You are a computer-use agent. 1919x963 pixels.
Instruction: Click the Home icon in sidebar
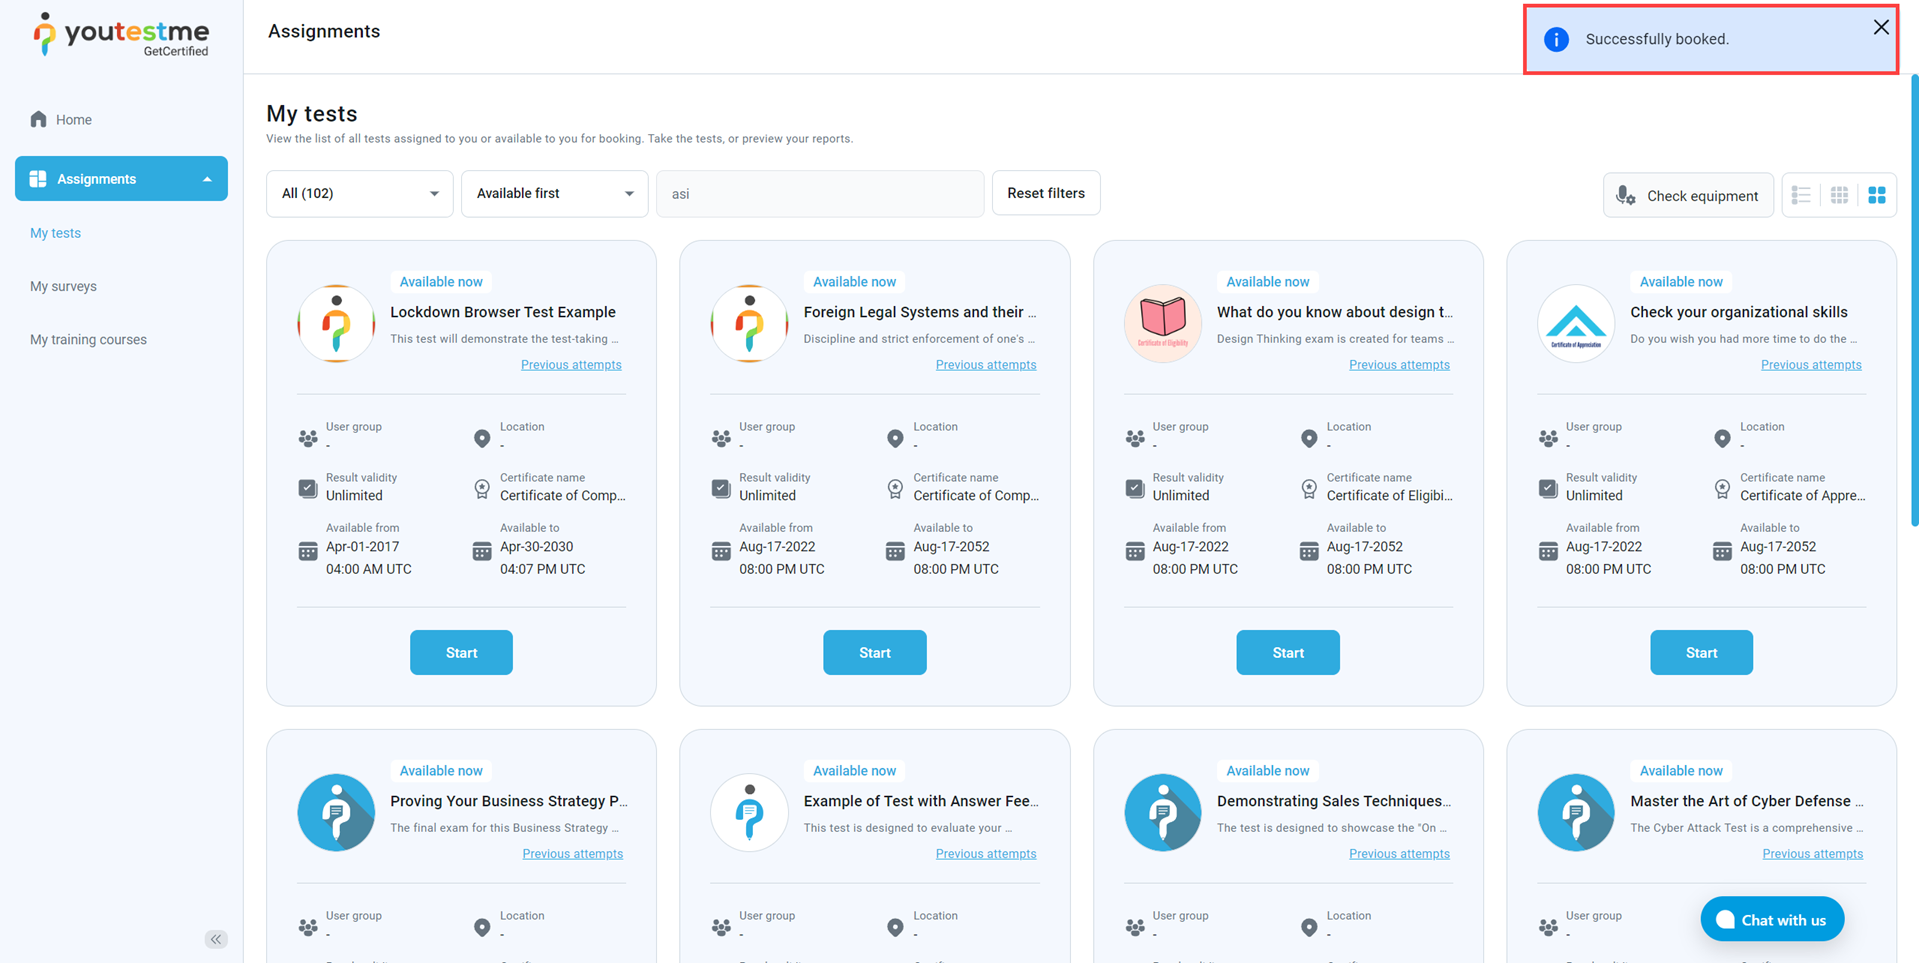coord(39,120)
